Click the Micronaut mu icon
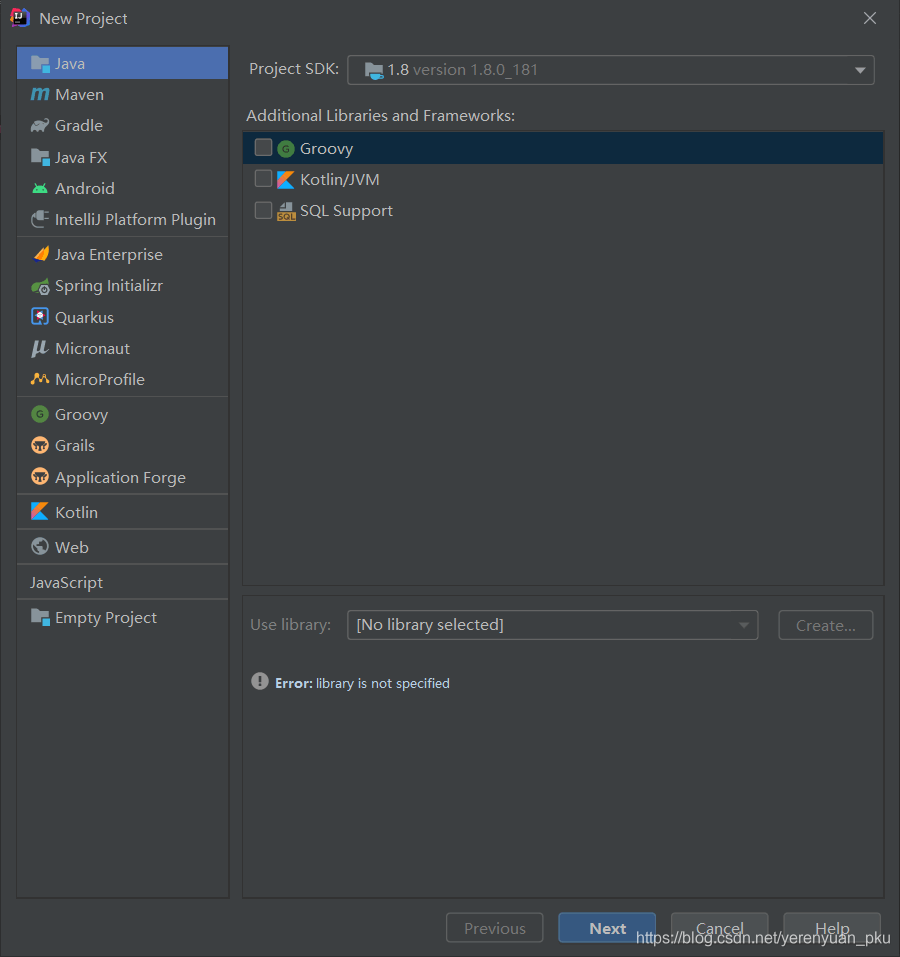Screen dimensions: 900x957 click(x=40, y=348)
